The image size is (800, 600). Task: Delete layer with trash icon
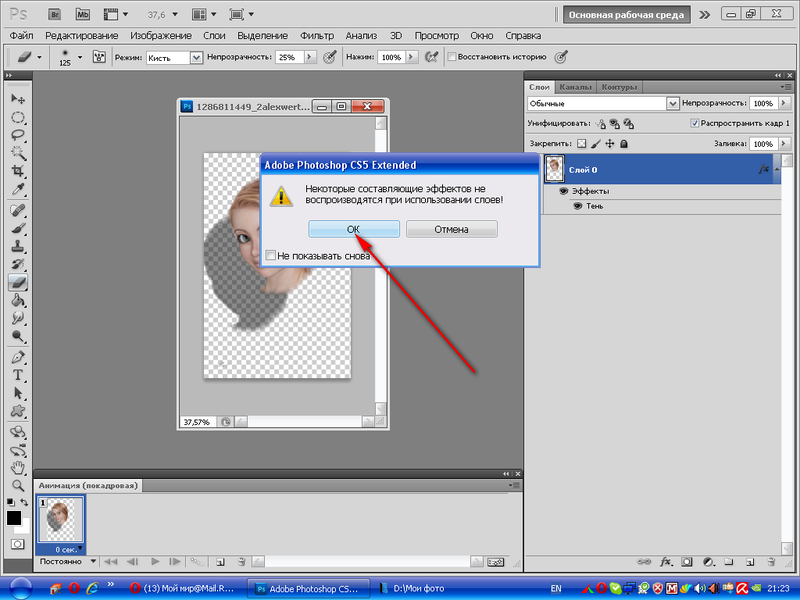pyautogui.click(x=771, y=562)
